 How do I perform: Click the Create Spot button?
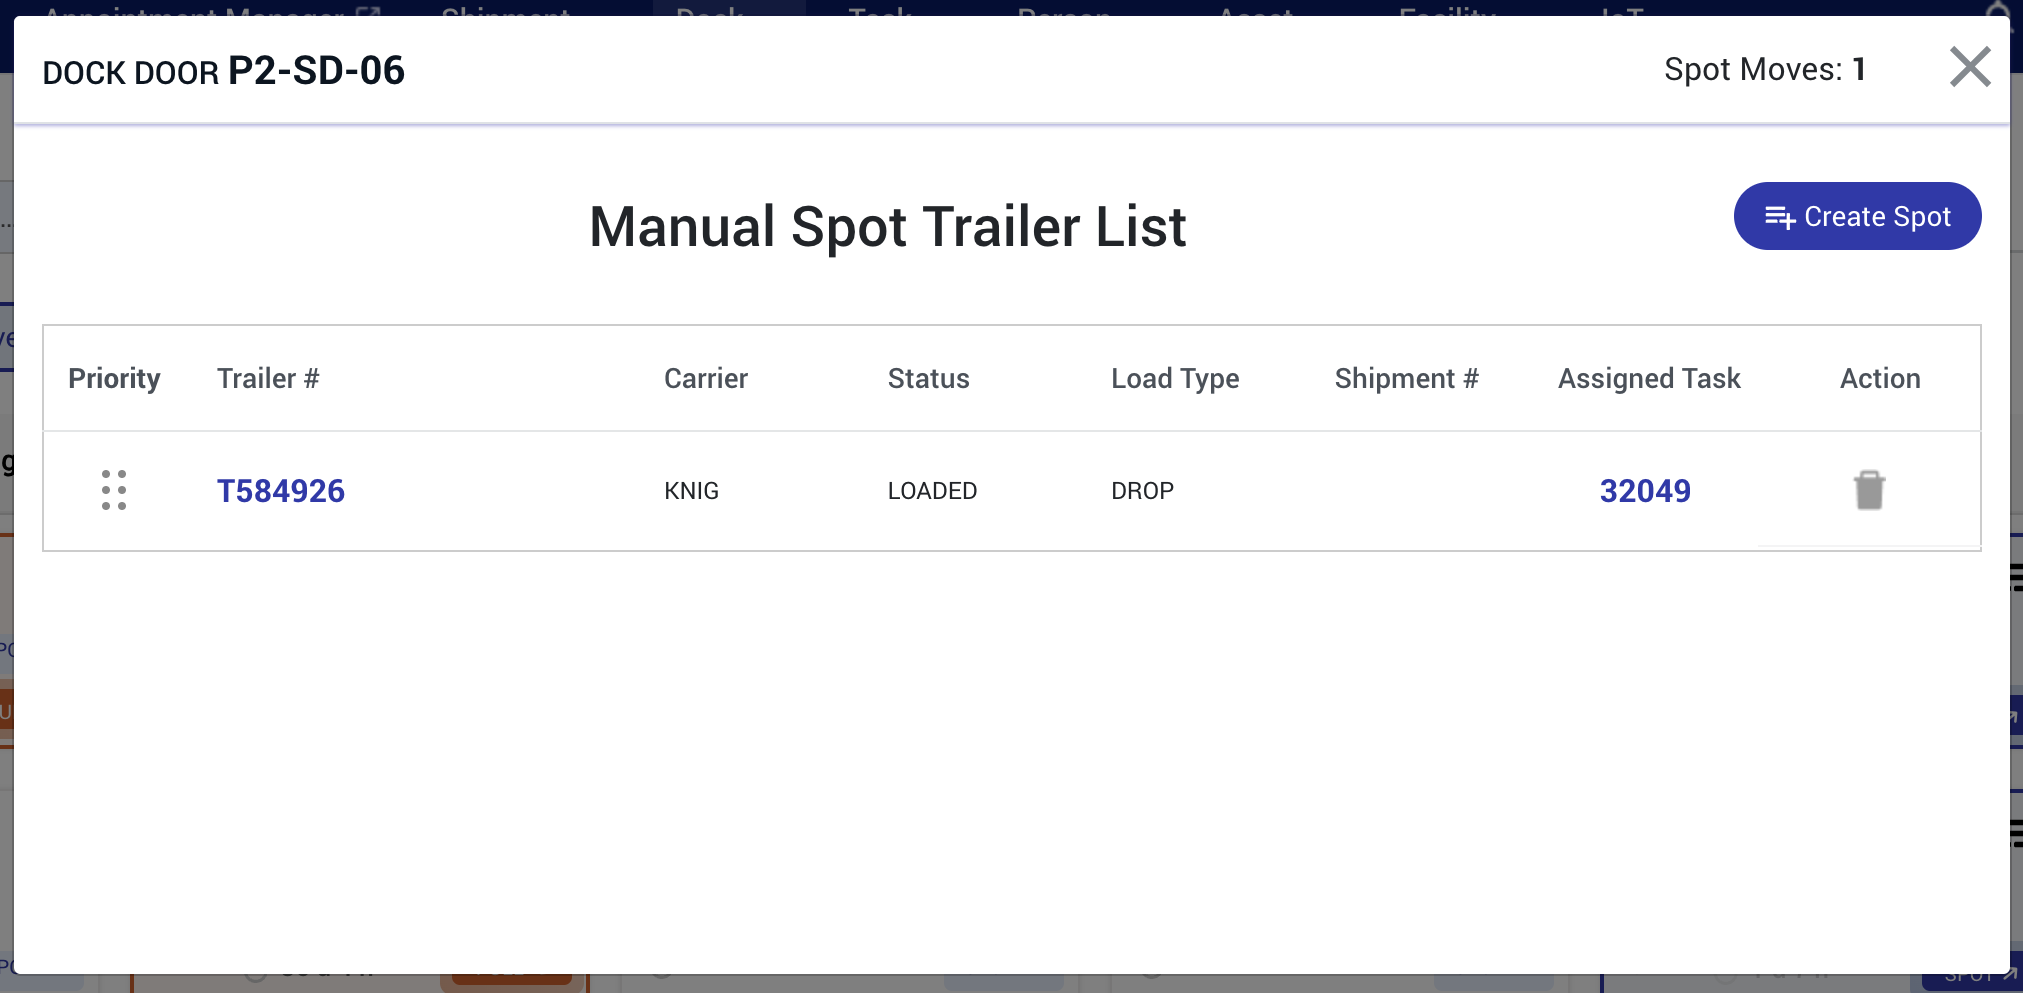tap(1857, 216)
